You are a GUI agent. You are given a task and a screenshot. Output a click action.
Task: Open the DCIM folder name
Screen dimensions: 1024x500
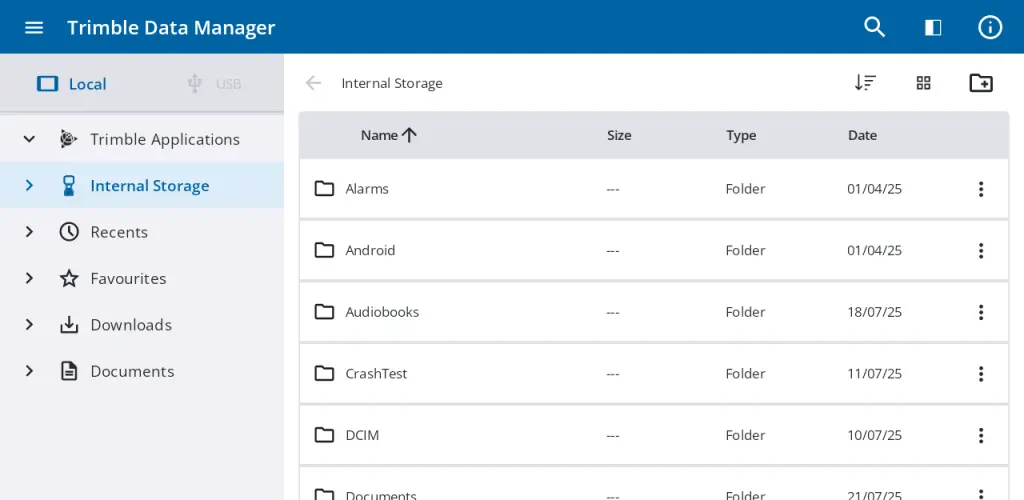[x=362, y=435]
